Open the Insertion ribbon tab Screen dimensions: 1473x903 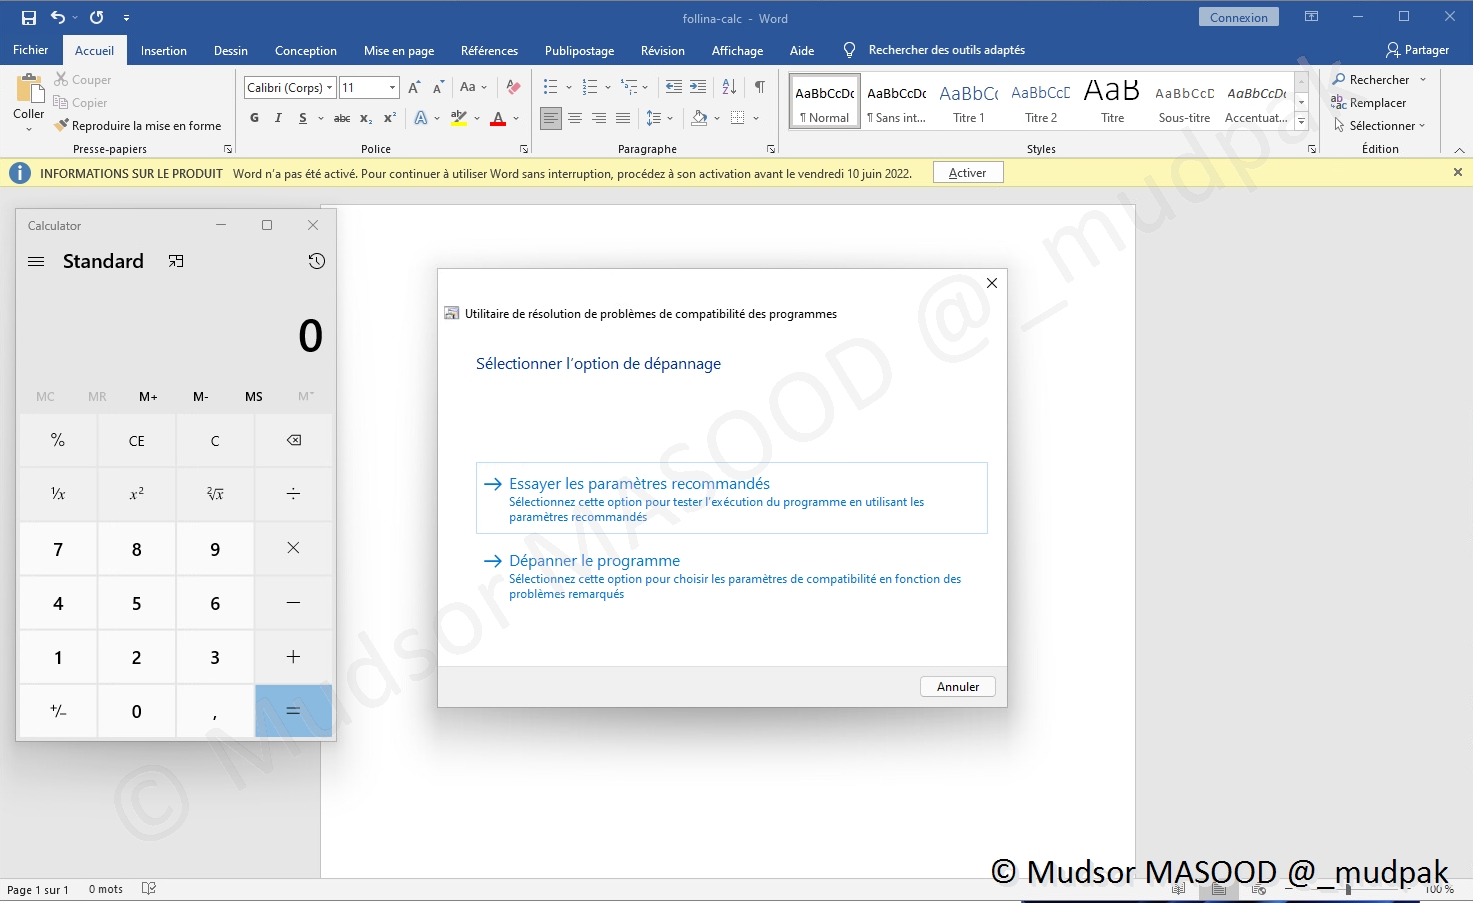pos(163,51)
